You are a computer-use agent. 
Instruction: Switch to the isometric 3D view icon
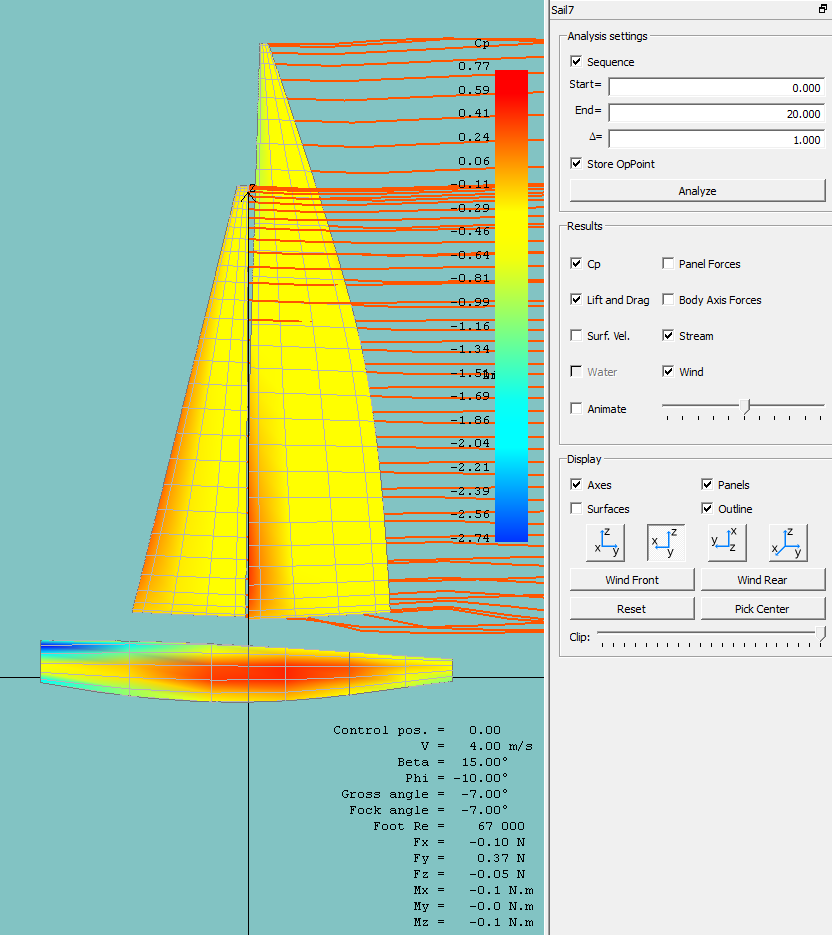(x=788, y=542)
